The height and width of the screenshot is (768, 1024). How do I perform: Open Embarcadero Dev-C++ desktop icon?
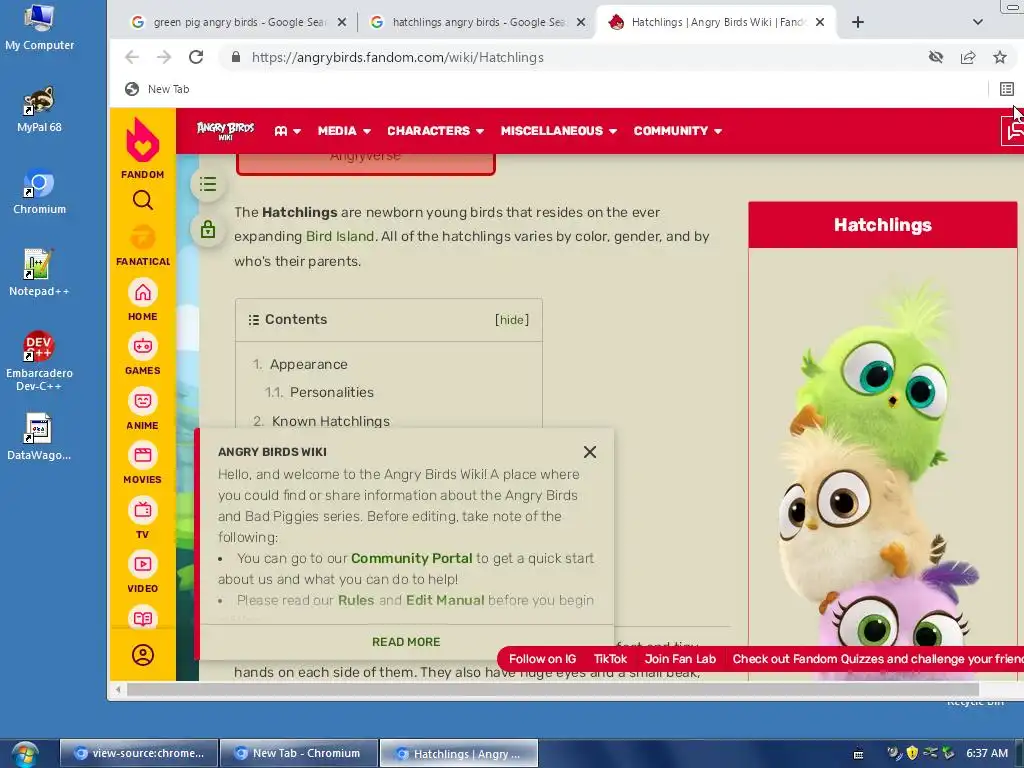tap(39, 360)
